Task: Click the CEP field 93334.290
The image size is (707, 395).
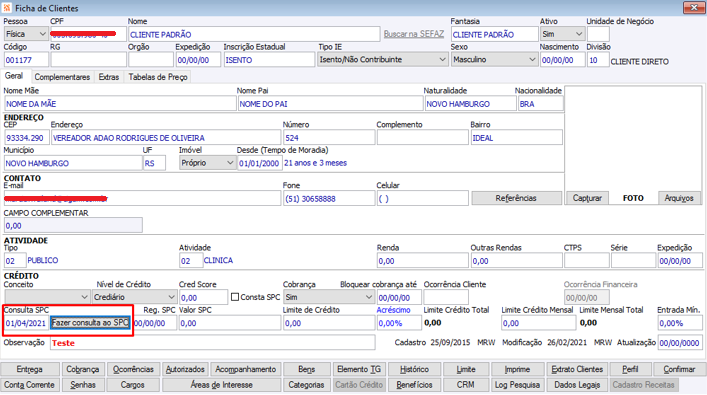Action: point(26,138)
